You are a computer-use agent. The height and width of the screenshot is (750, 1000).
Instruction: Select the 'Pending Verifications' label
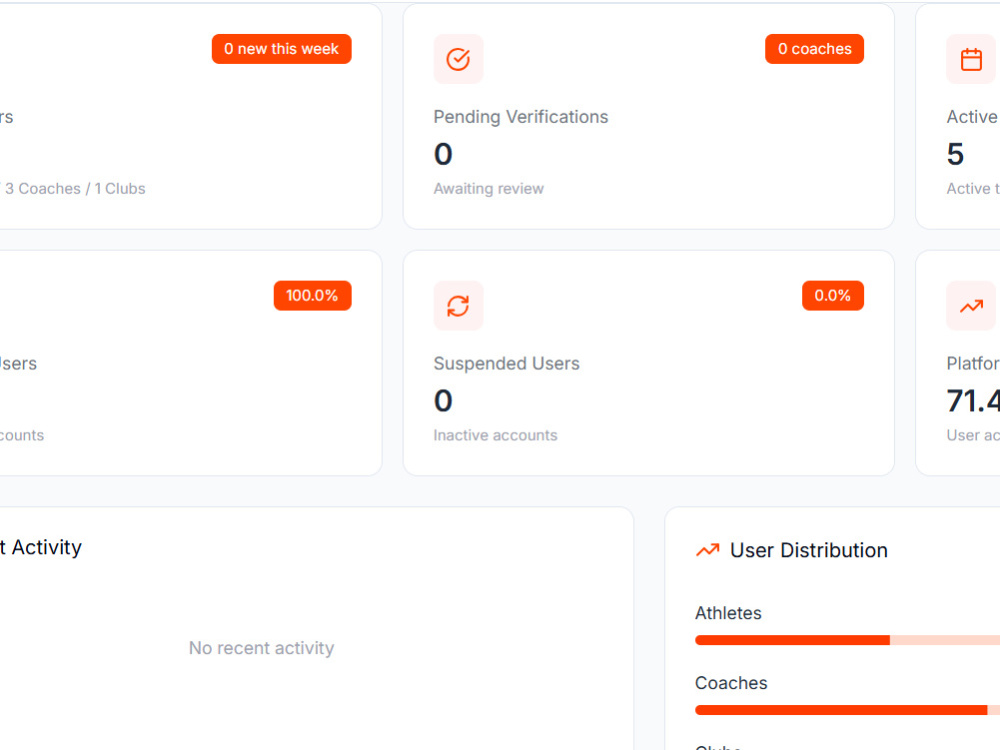click(x=521, y=117)
